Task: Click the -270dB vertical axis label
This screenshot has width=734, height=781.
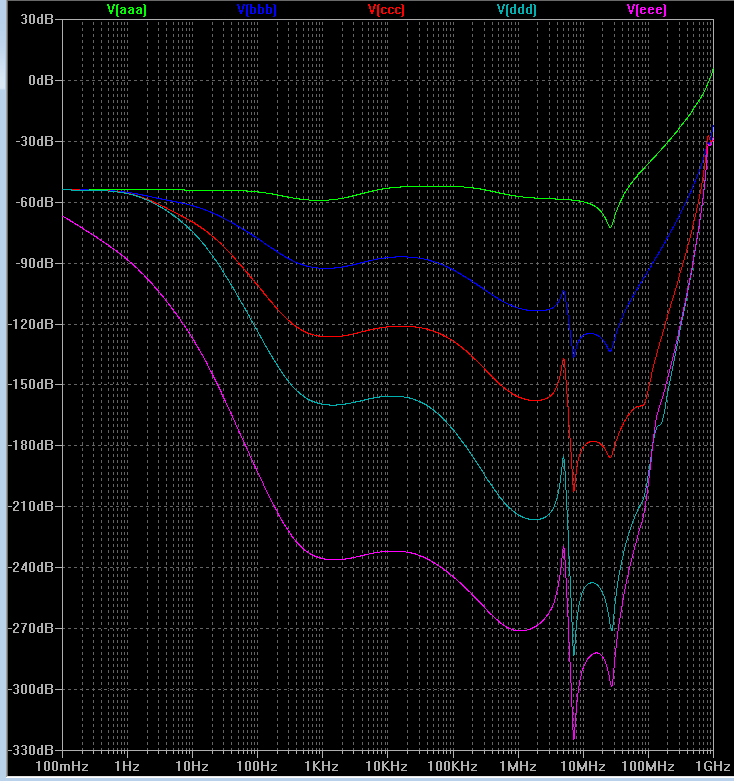Action: (31, 628)
